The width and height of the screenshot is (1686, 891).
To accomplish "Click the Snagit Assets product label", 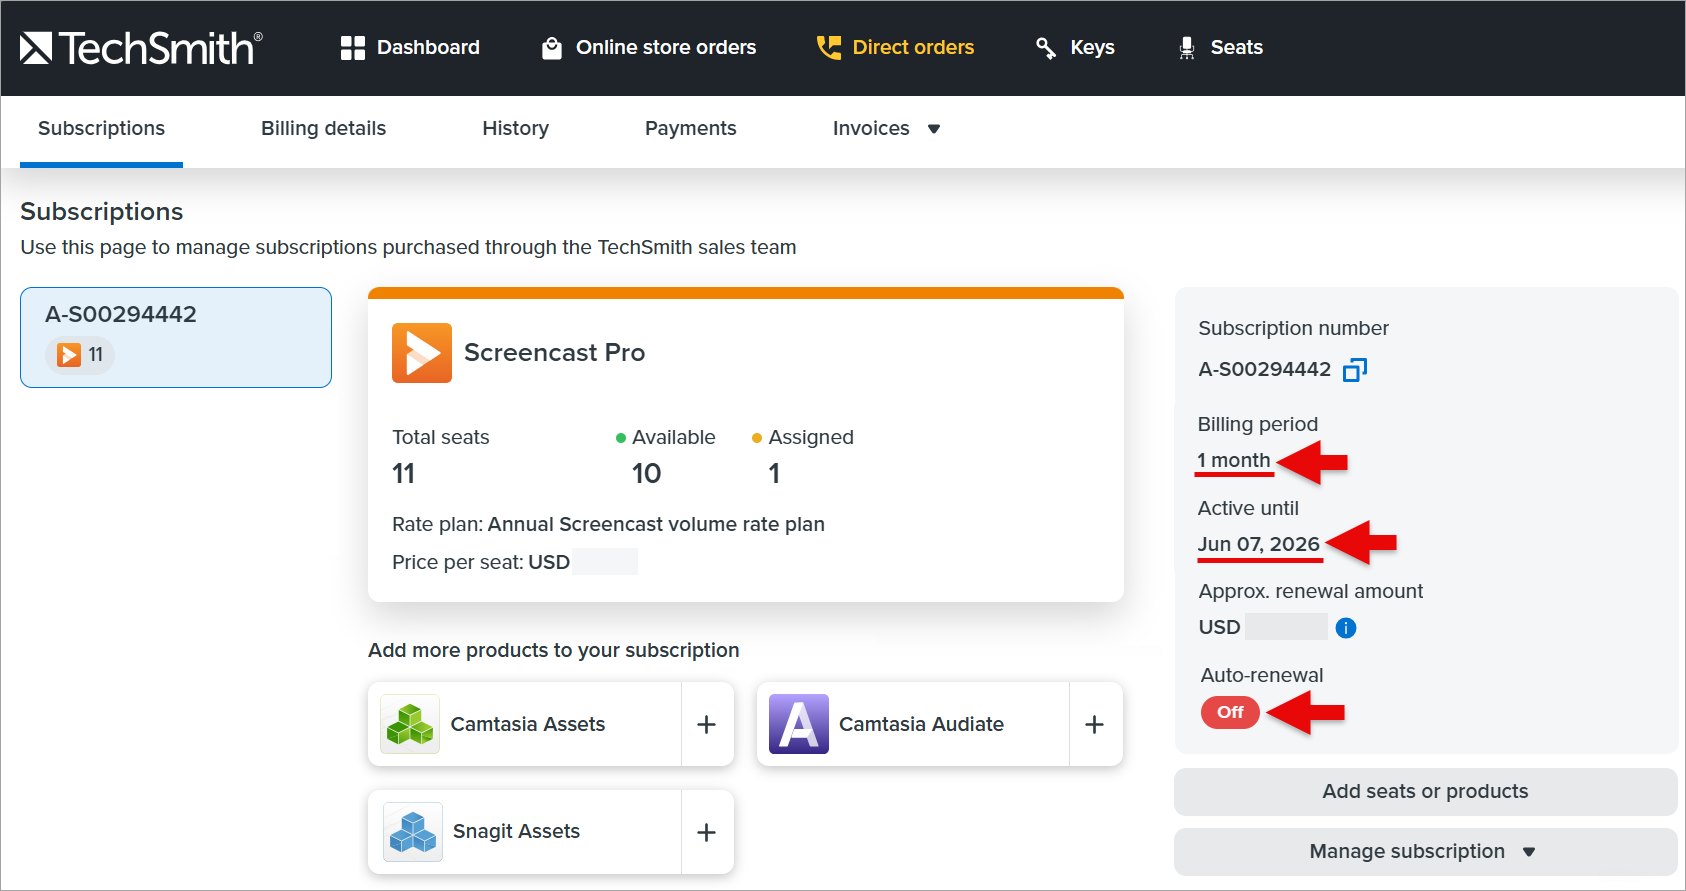I will (x=517, y=831).
